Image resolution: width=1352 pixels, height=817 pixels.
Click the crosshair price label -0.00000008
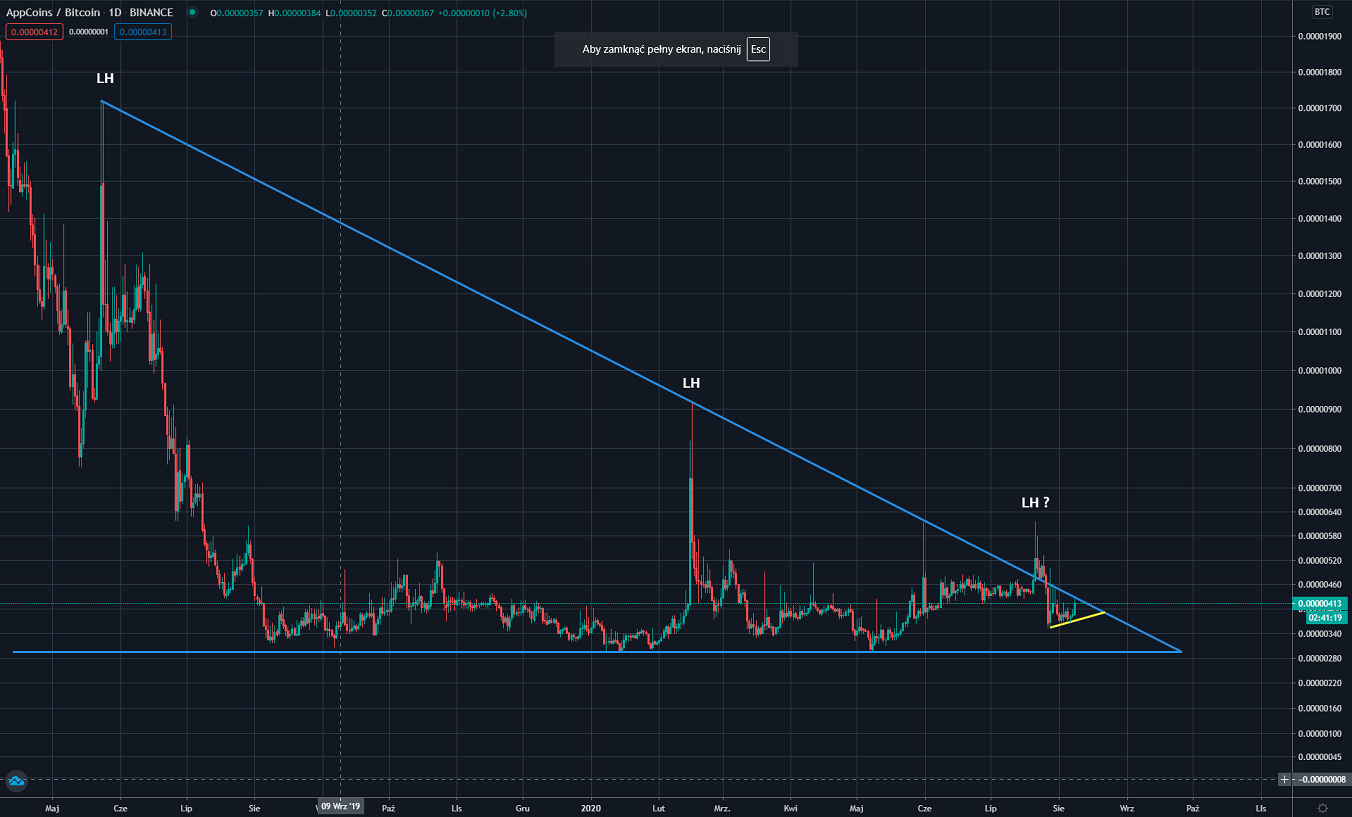point(1321,779)
